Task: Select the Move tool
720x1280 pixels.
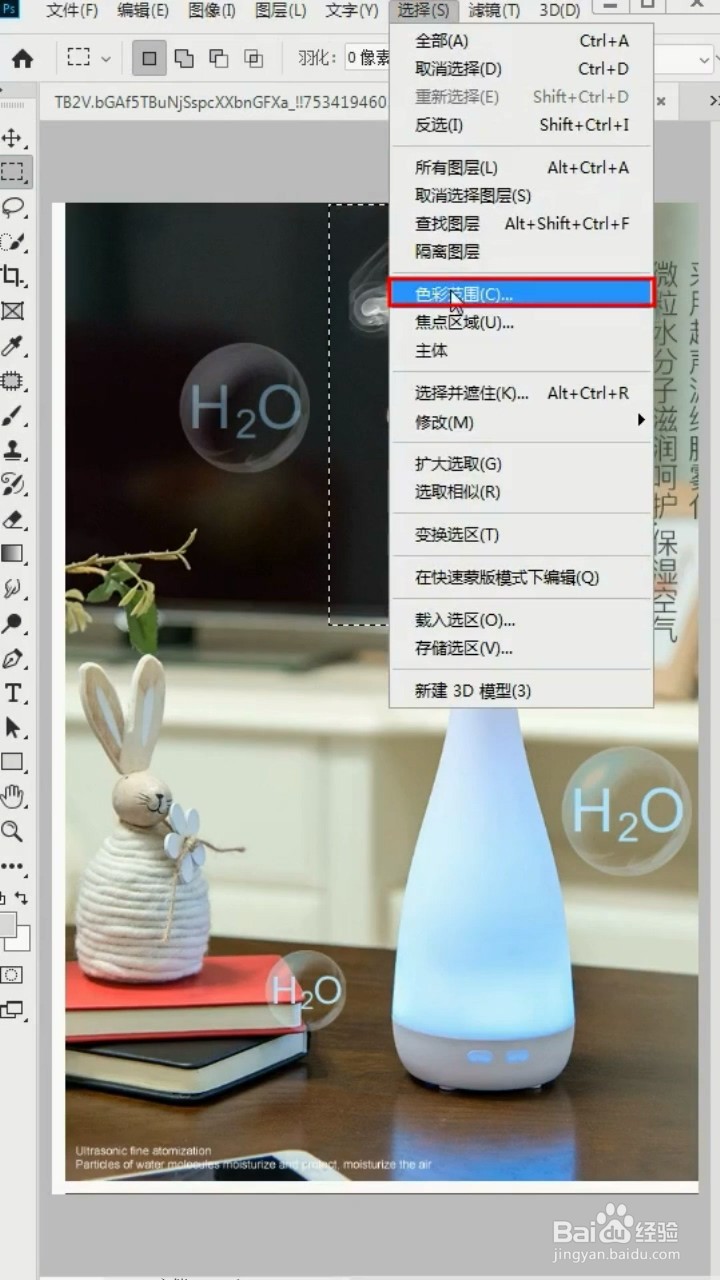Action: click(13, 138)
